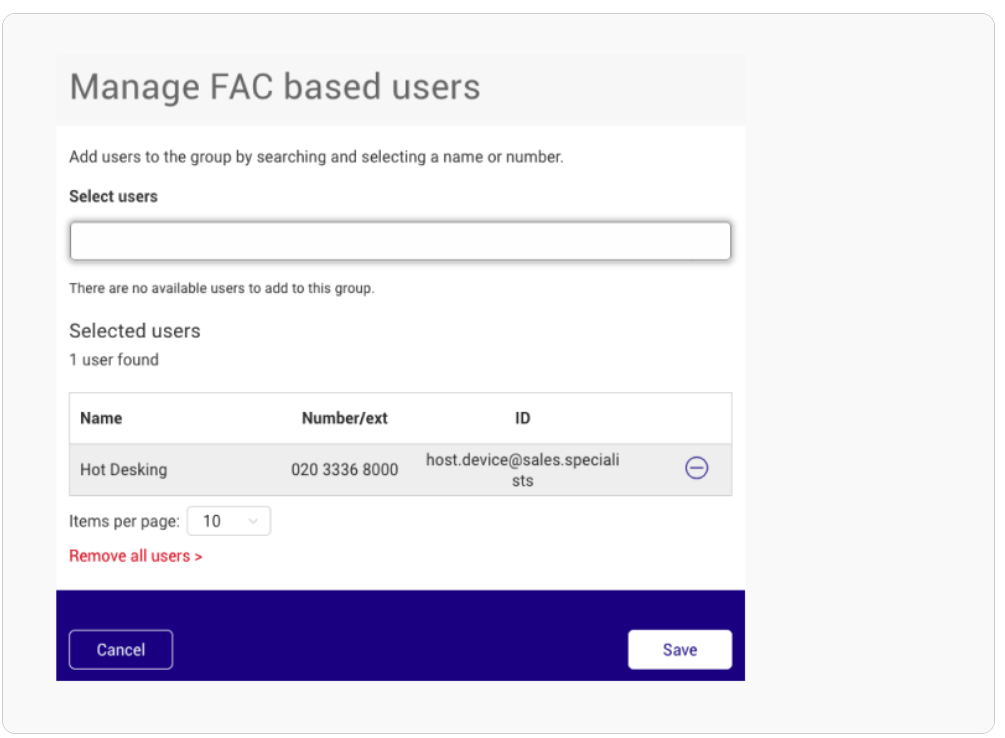Click the 'Add users to the group' instruction
Screen dimensions: 1005x738
[316, 157]
